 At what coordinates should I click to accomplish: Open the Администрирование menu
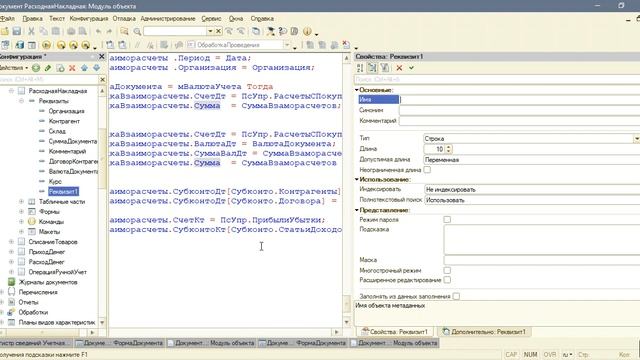pos(168,18)
